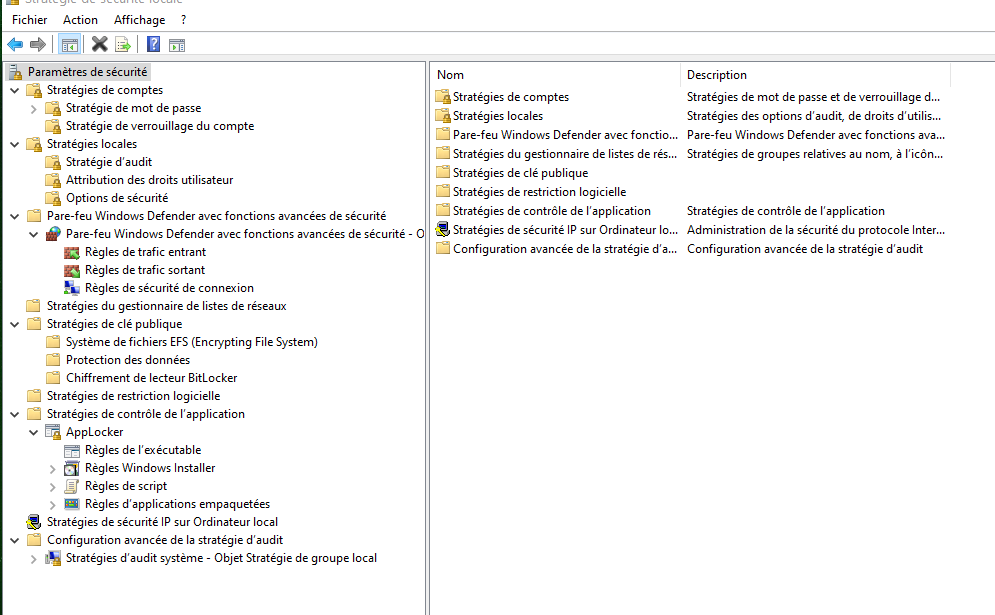Image resolution: width=995 pixels, height=615 pixels.
Task: Select Stratégies de sécurité IP icon in tree
Action: coord(34,522)
